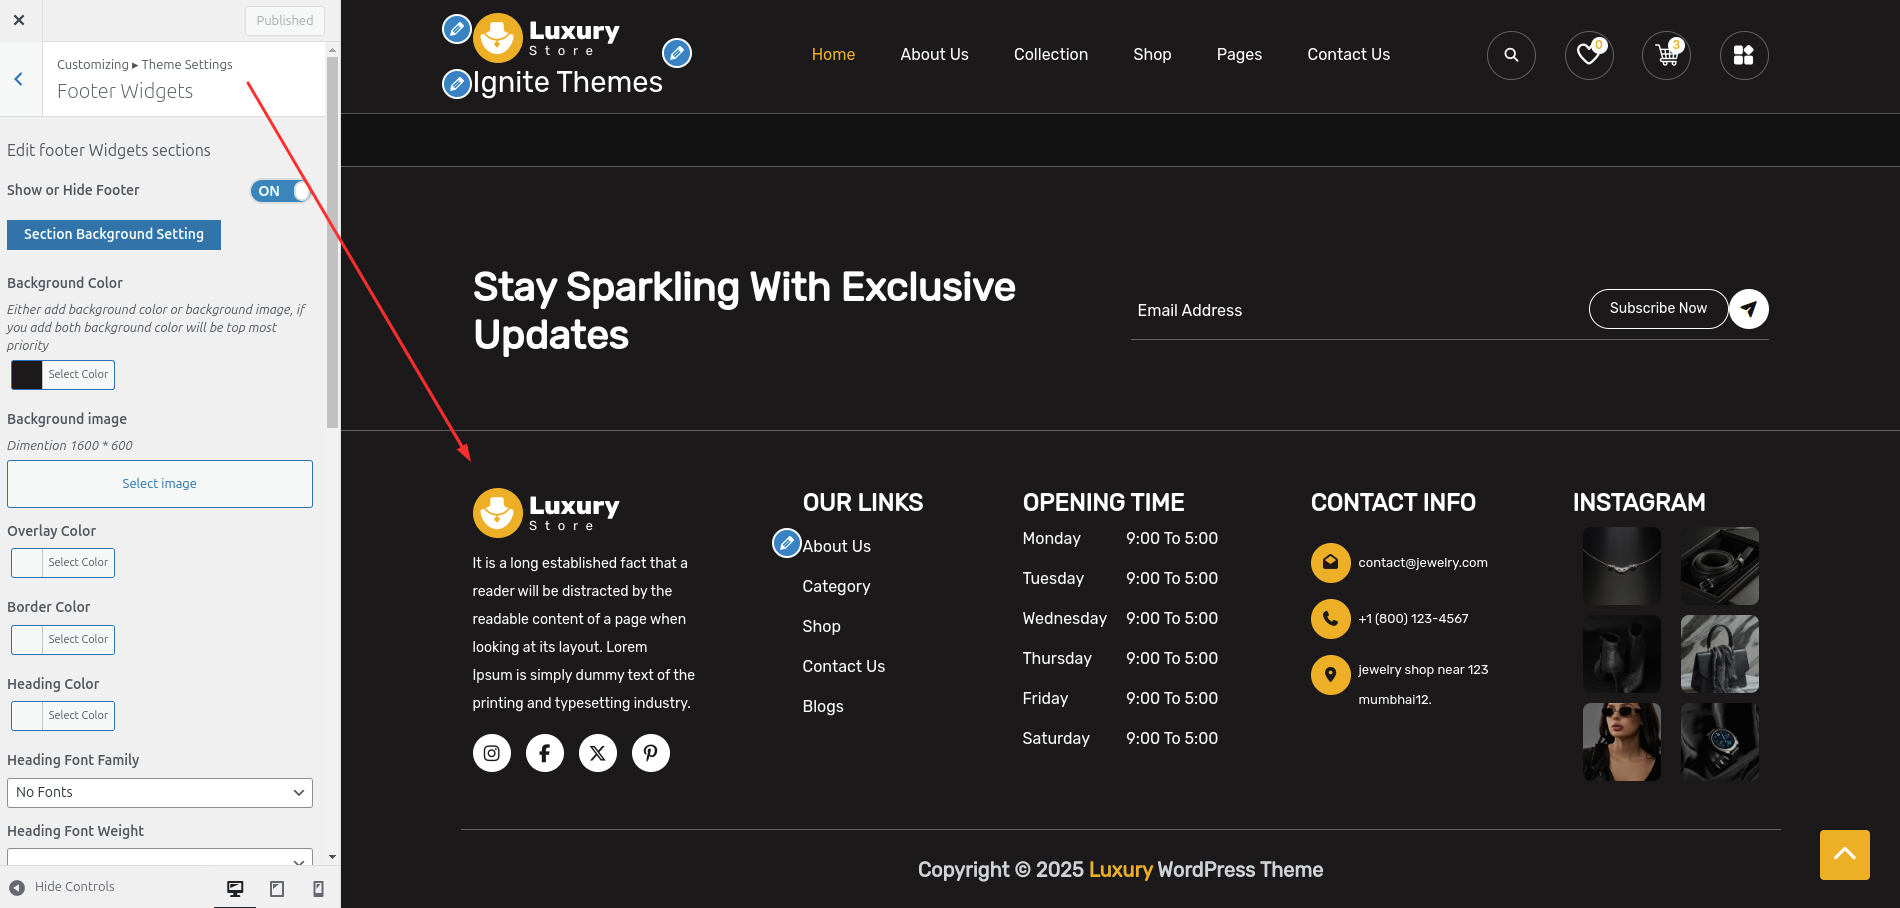
Task: Click the scroll-to-top arrow button
Action: point(1844,855)
